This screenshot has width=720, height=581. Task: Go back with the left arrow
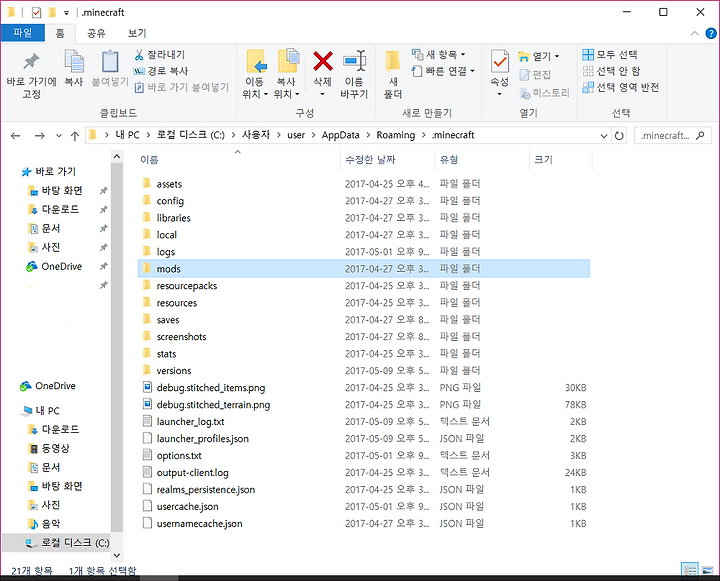(x=16, y=135)
